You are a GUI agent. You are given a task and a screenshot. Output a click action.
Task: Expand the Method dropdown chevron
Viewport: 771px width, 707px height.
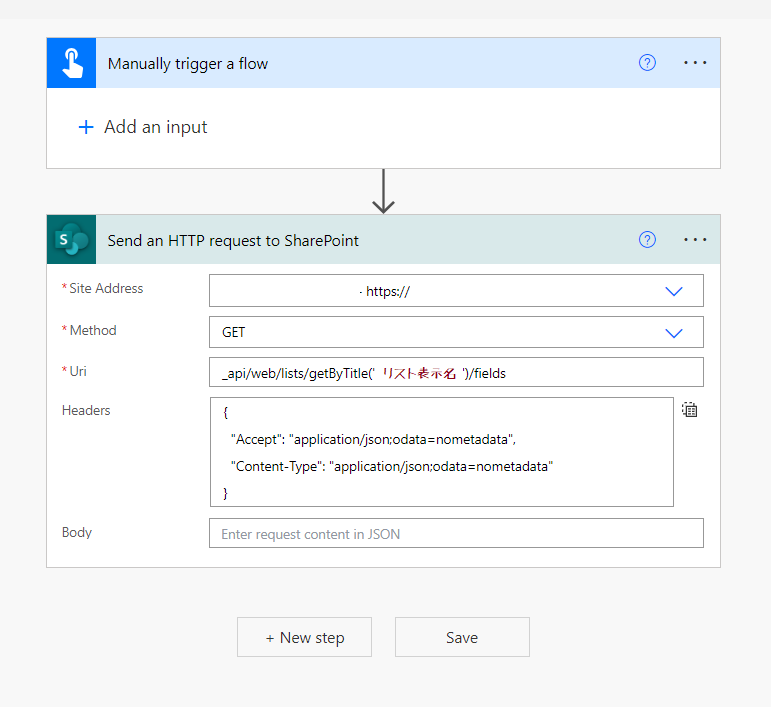[674, 333]
